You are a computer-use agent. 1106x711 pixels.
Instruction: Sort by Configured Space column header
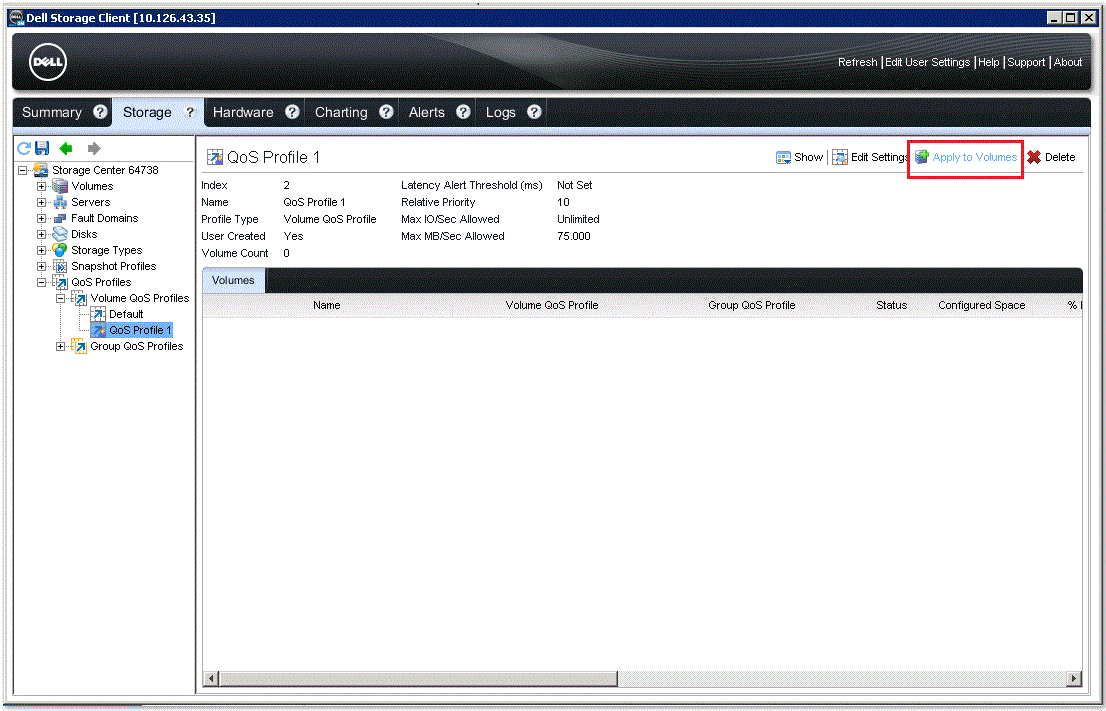tap(981, 305)
